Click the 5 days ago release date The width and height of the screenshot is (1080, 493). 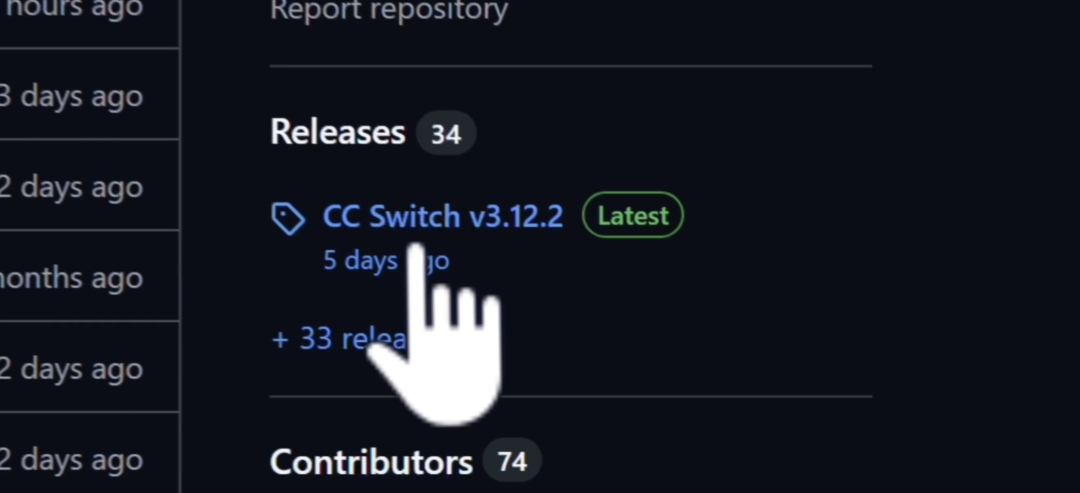(x=386, y=260)
